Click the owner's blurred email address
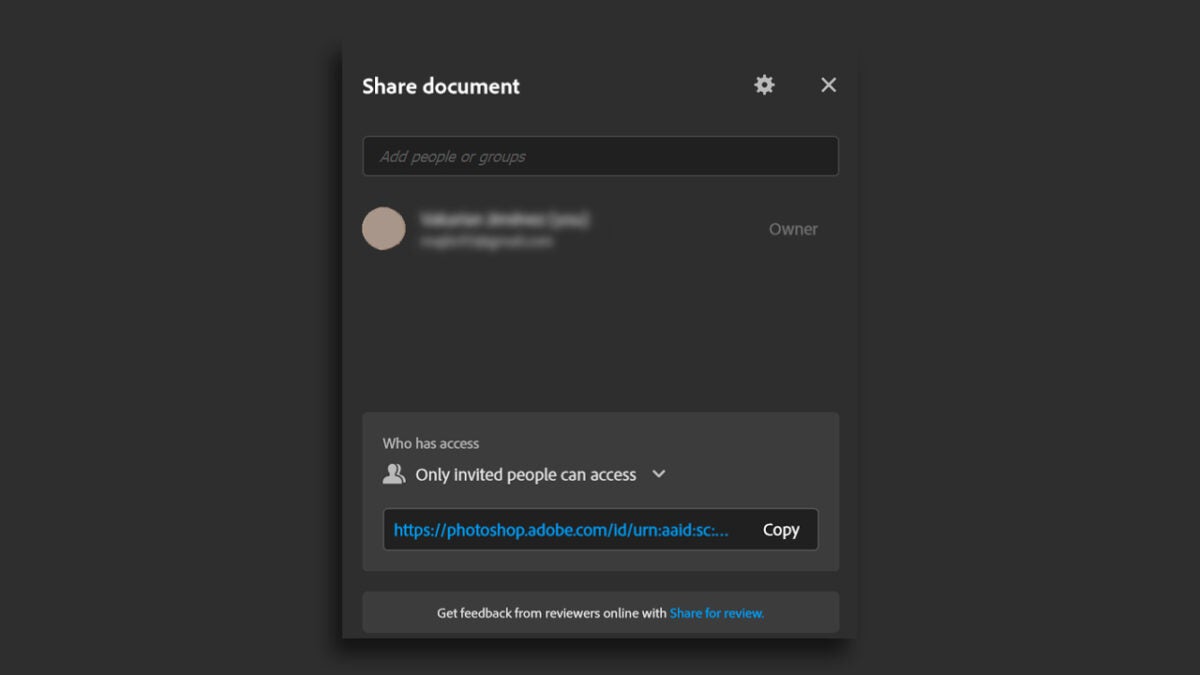The width and height of the screenshot is (1200, 675). pos(486,241)
